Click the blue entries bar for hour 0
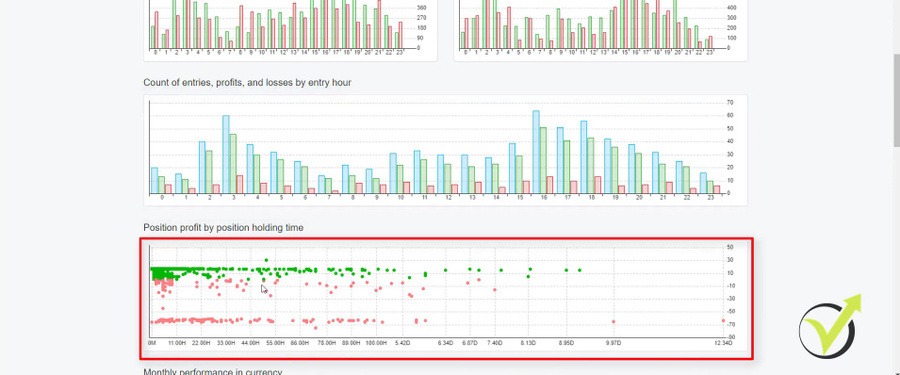This screenshot has height=375, width=900. 154,181
